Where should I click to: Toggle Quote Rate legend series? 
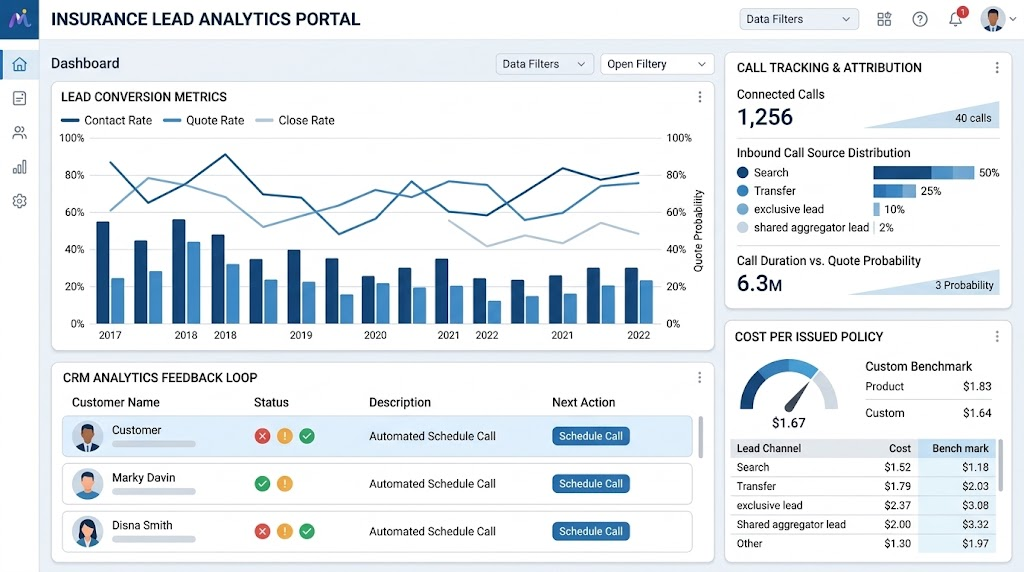[204, 120]
